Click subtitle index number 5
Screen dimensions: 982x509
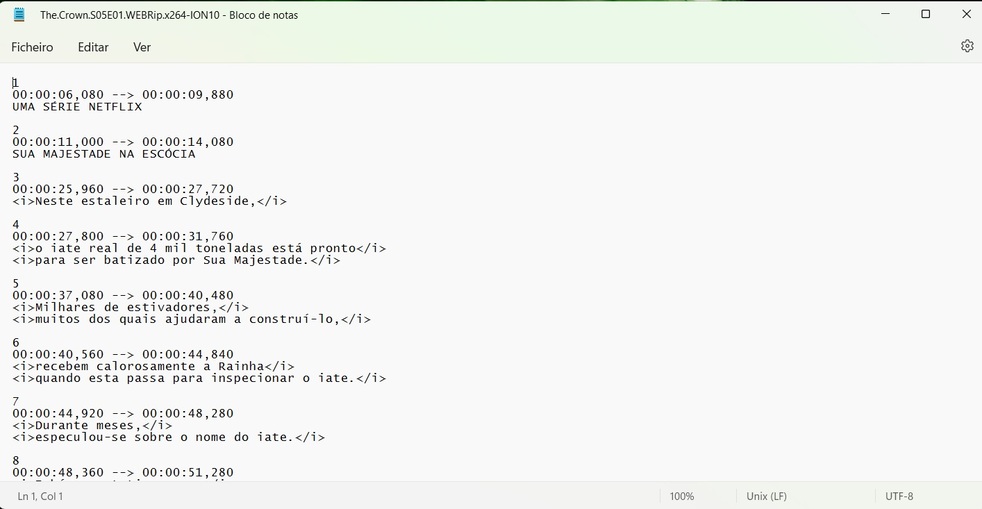(16, 283)
